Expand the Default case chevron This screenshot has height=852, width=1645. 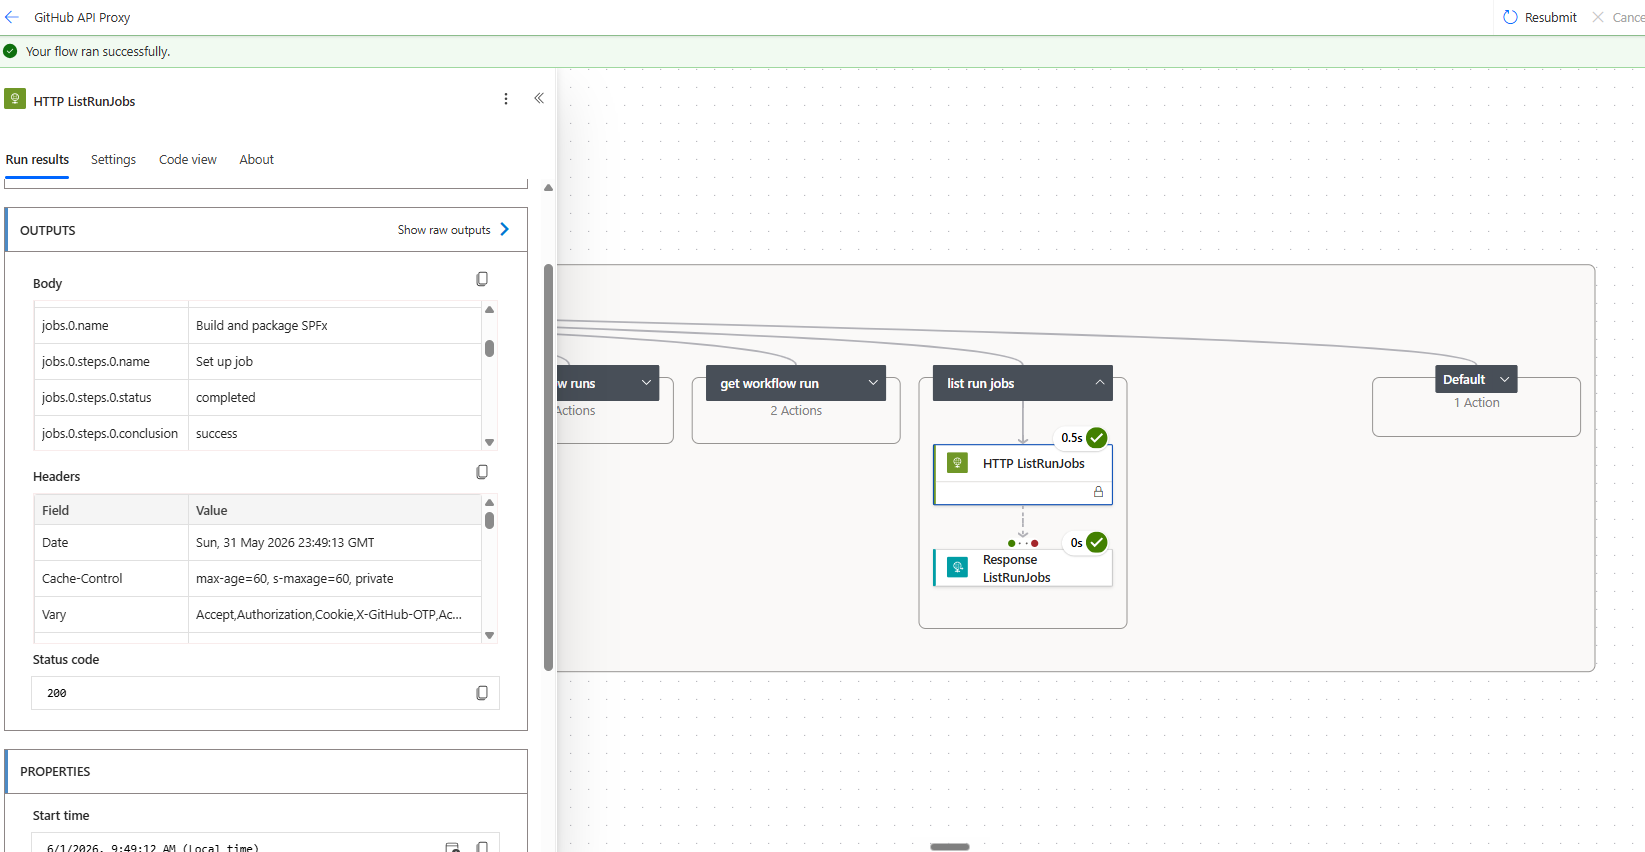click(1505, 379)
